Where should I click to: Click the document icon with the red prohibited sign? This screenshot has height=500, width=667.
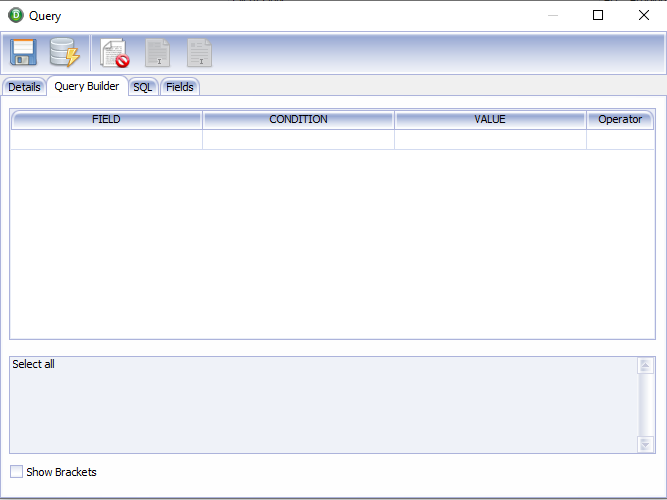pyautogui.click(x=115, y=53)
